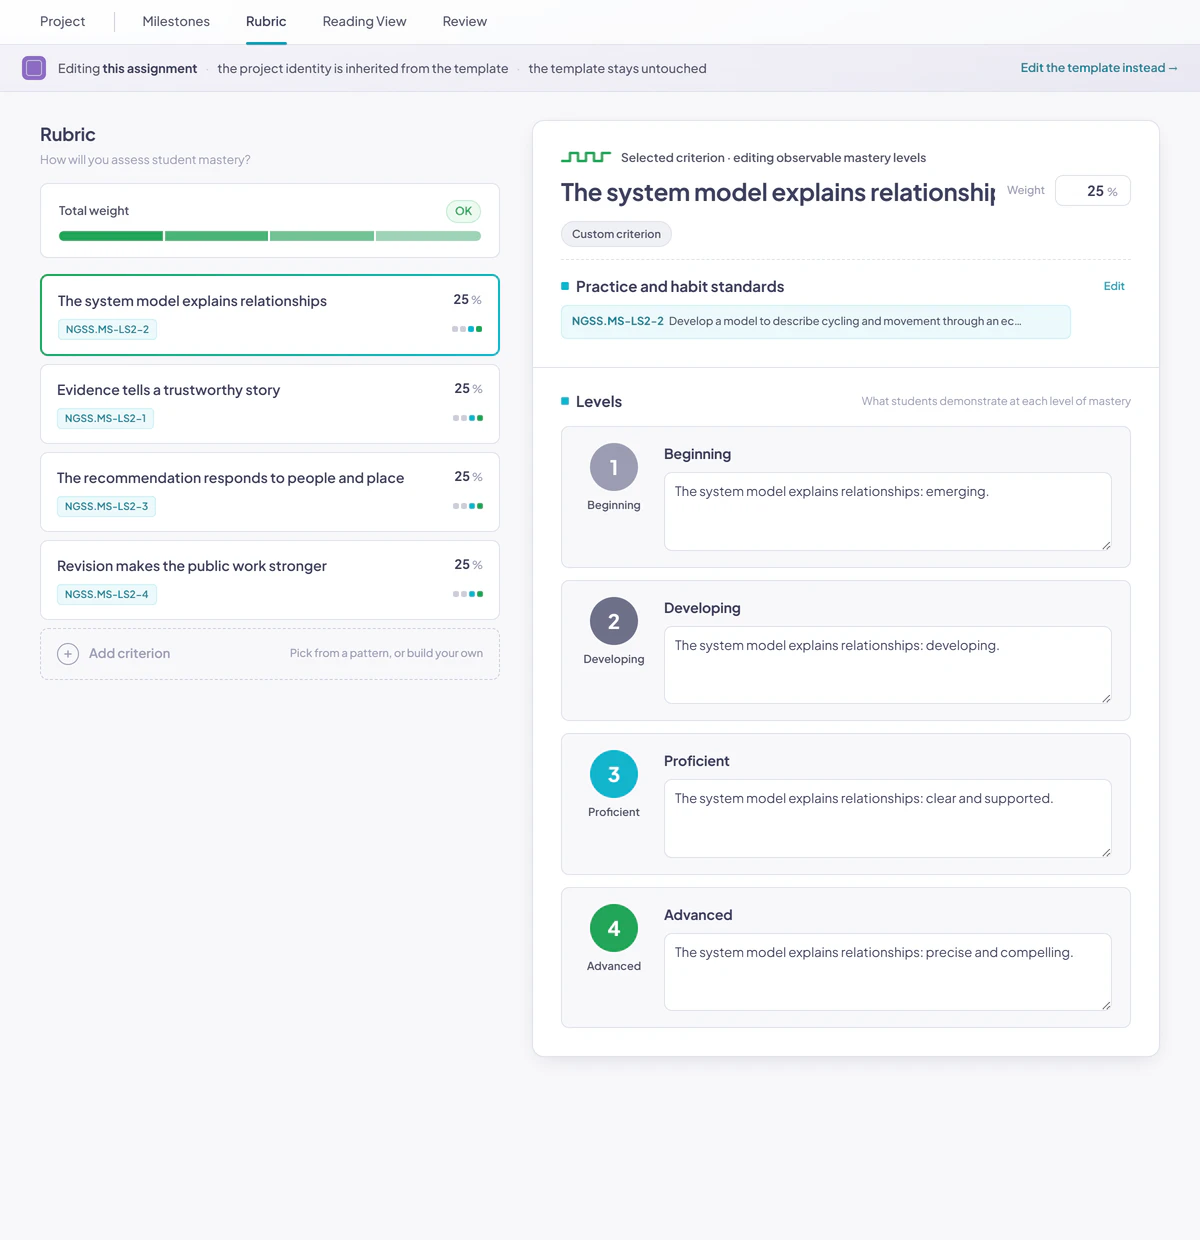The width and height of the screenshot is (1200, 1240).
Task: Select the Evidence tells a trustworthy story criterion
Action: [270, 404]
